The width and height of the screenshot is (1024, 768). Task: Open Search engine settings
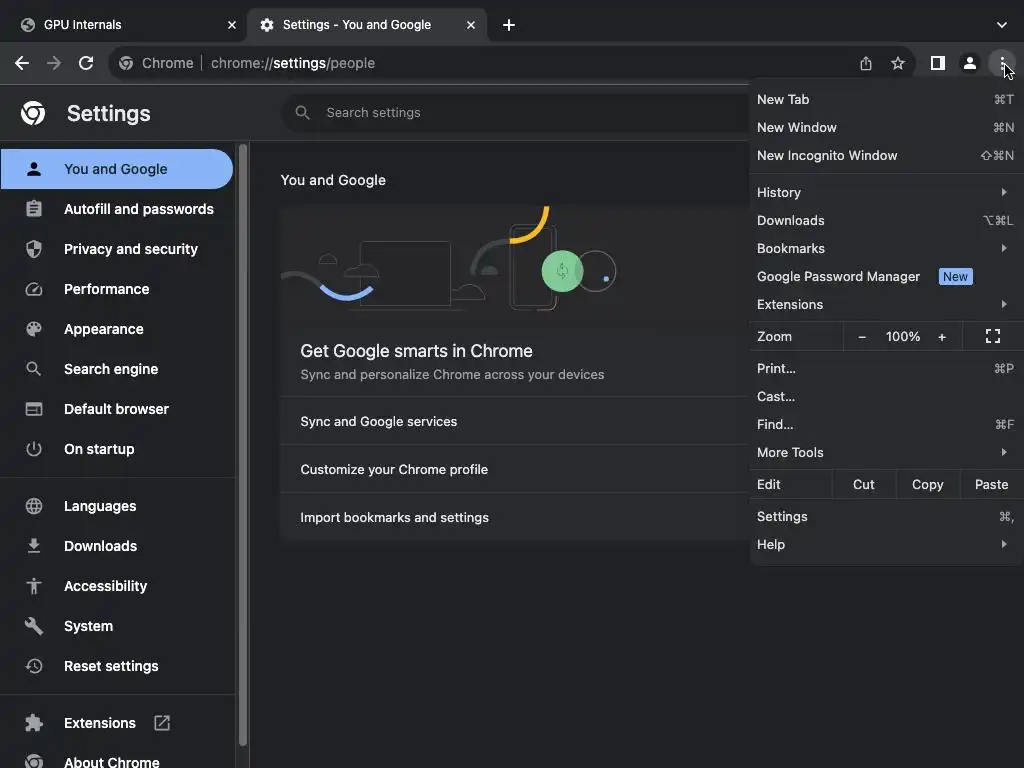pyautogui.click(x=116, y=369)
